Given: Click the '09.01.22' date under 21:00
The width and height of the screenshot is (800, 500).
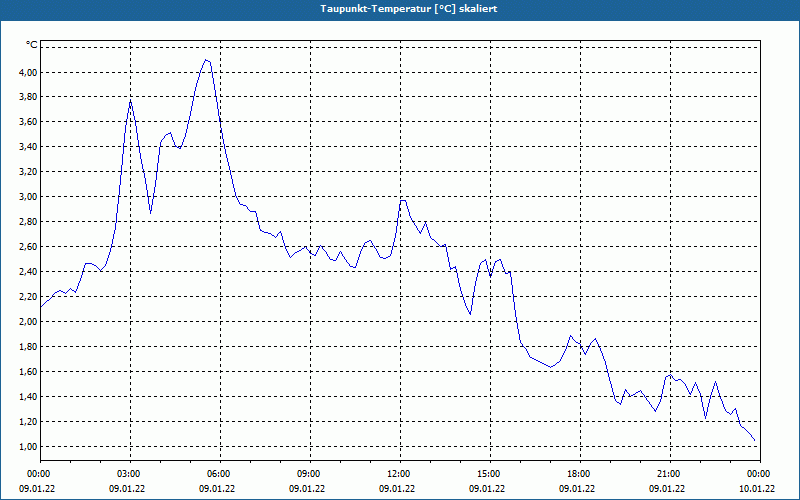Looking at the screenshot, I should [x=667, y=488].
